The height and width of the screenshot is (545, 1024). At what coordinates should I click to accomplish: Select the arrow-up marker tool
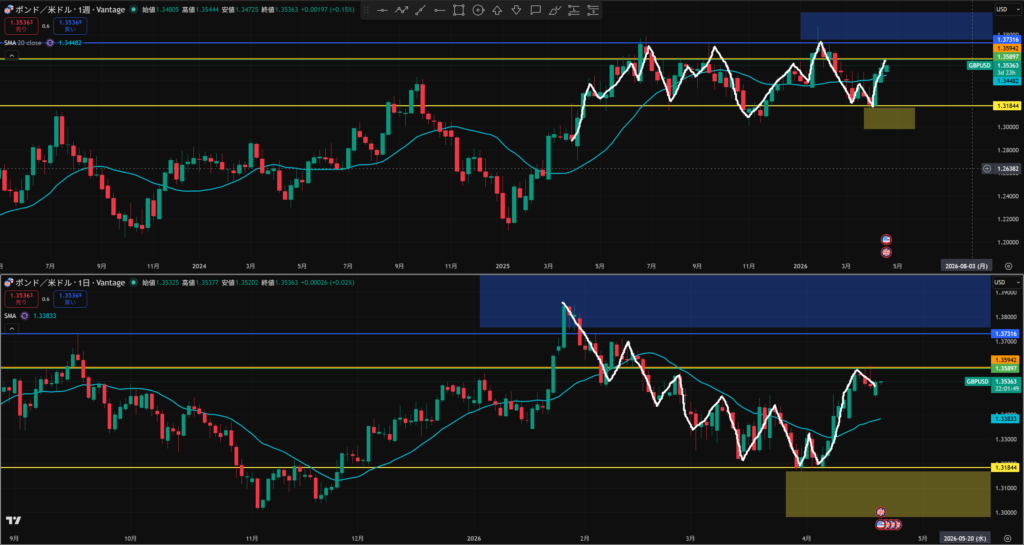pyautogui.click(x=497, y=10)
